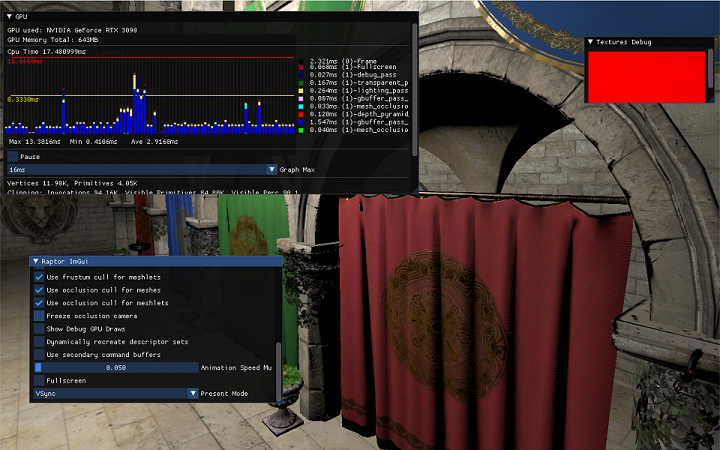Click the '0.120ms (1)-depth_pyramid' legend text
Viewport: 720px width, 450px height.
(359, 114)
